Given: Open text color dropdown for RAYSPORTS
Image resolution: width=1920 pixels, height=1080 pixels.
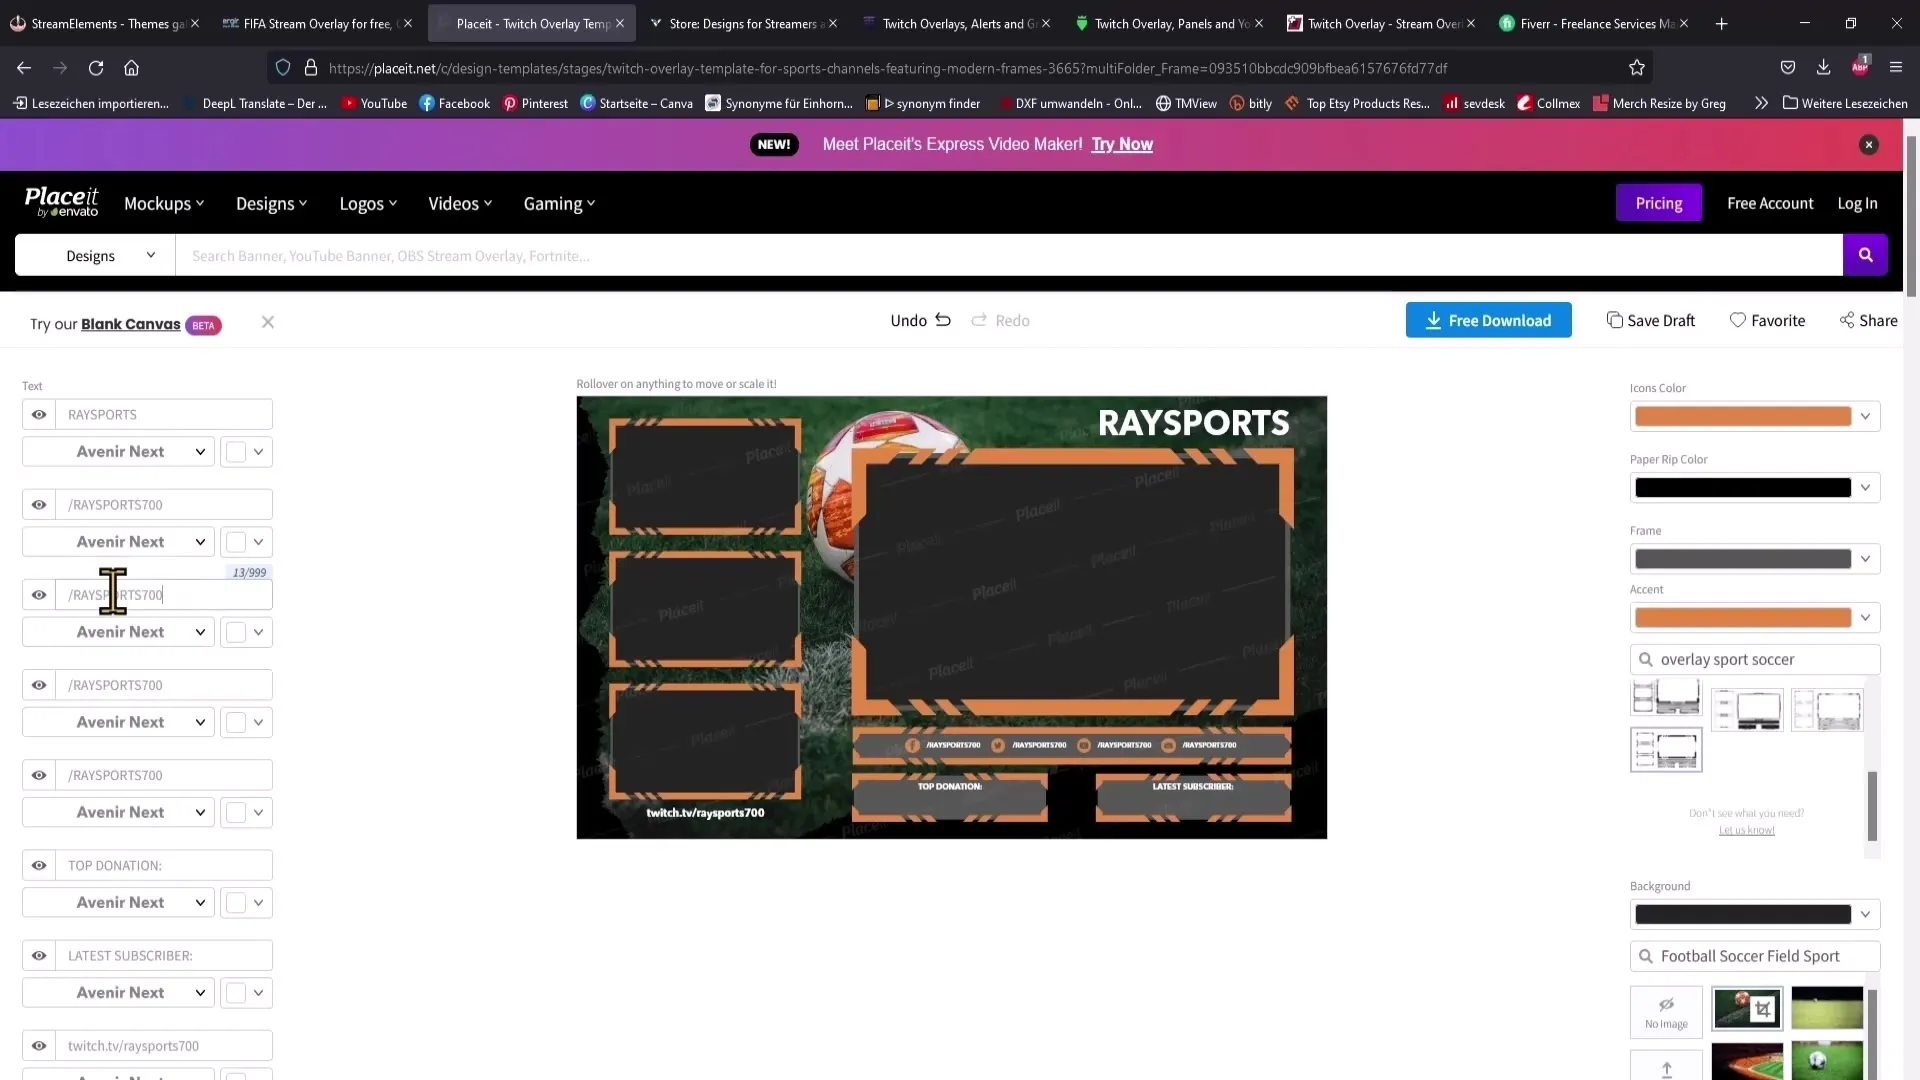Looking at the screenshot, I should coord(246,451).
